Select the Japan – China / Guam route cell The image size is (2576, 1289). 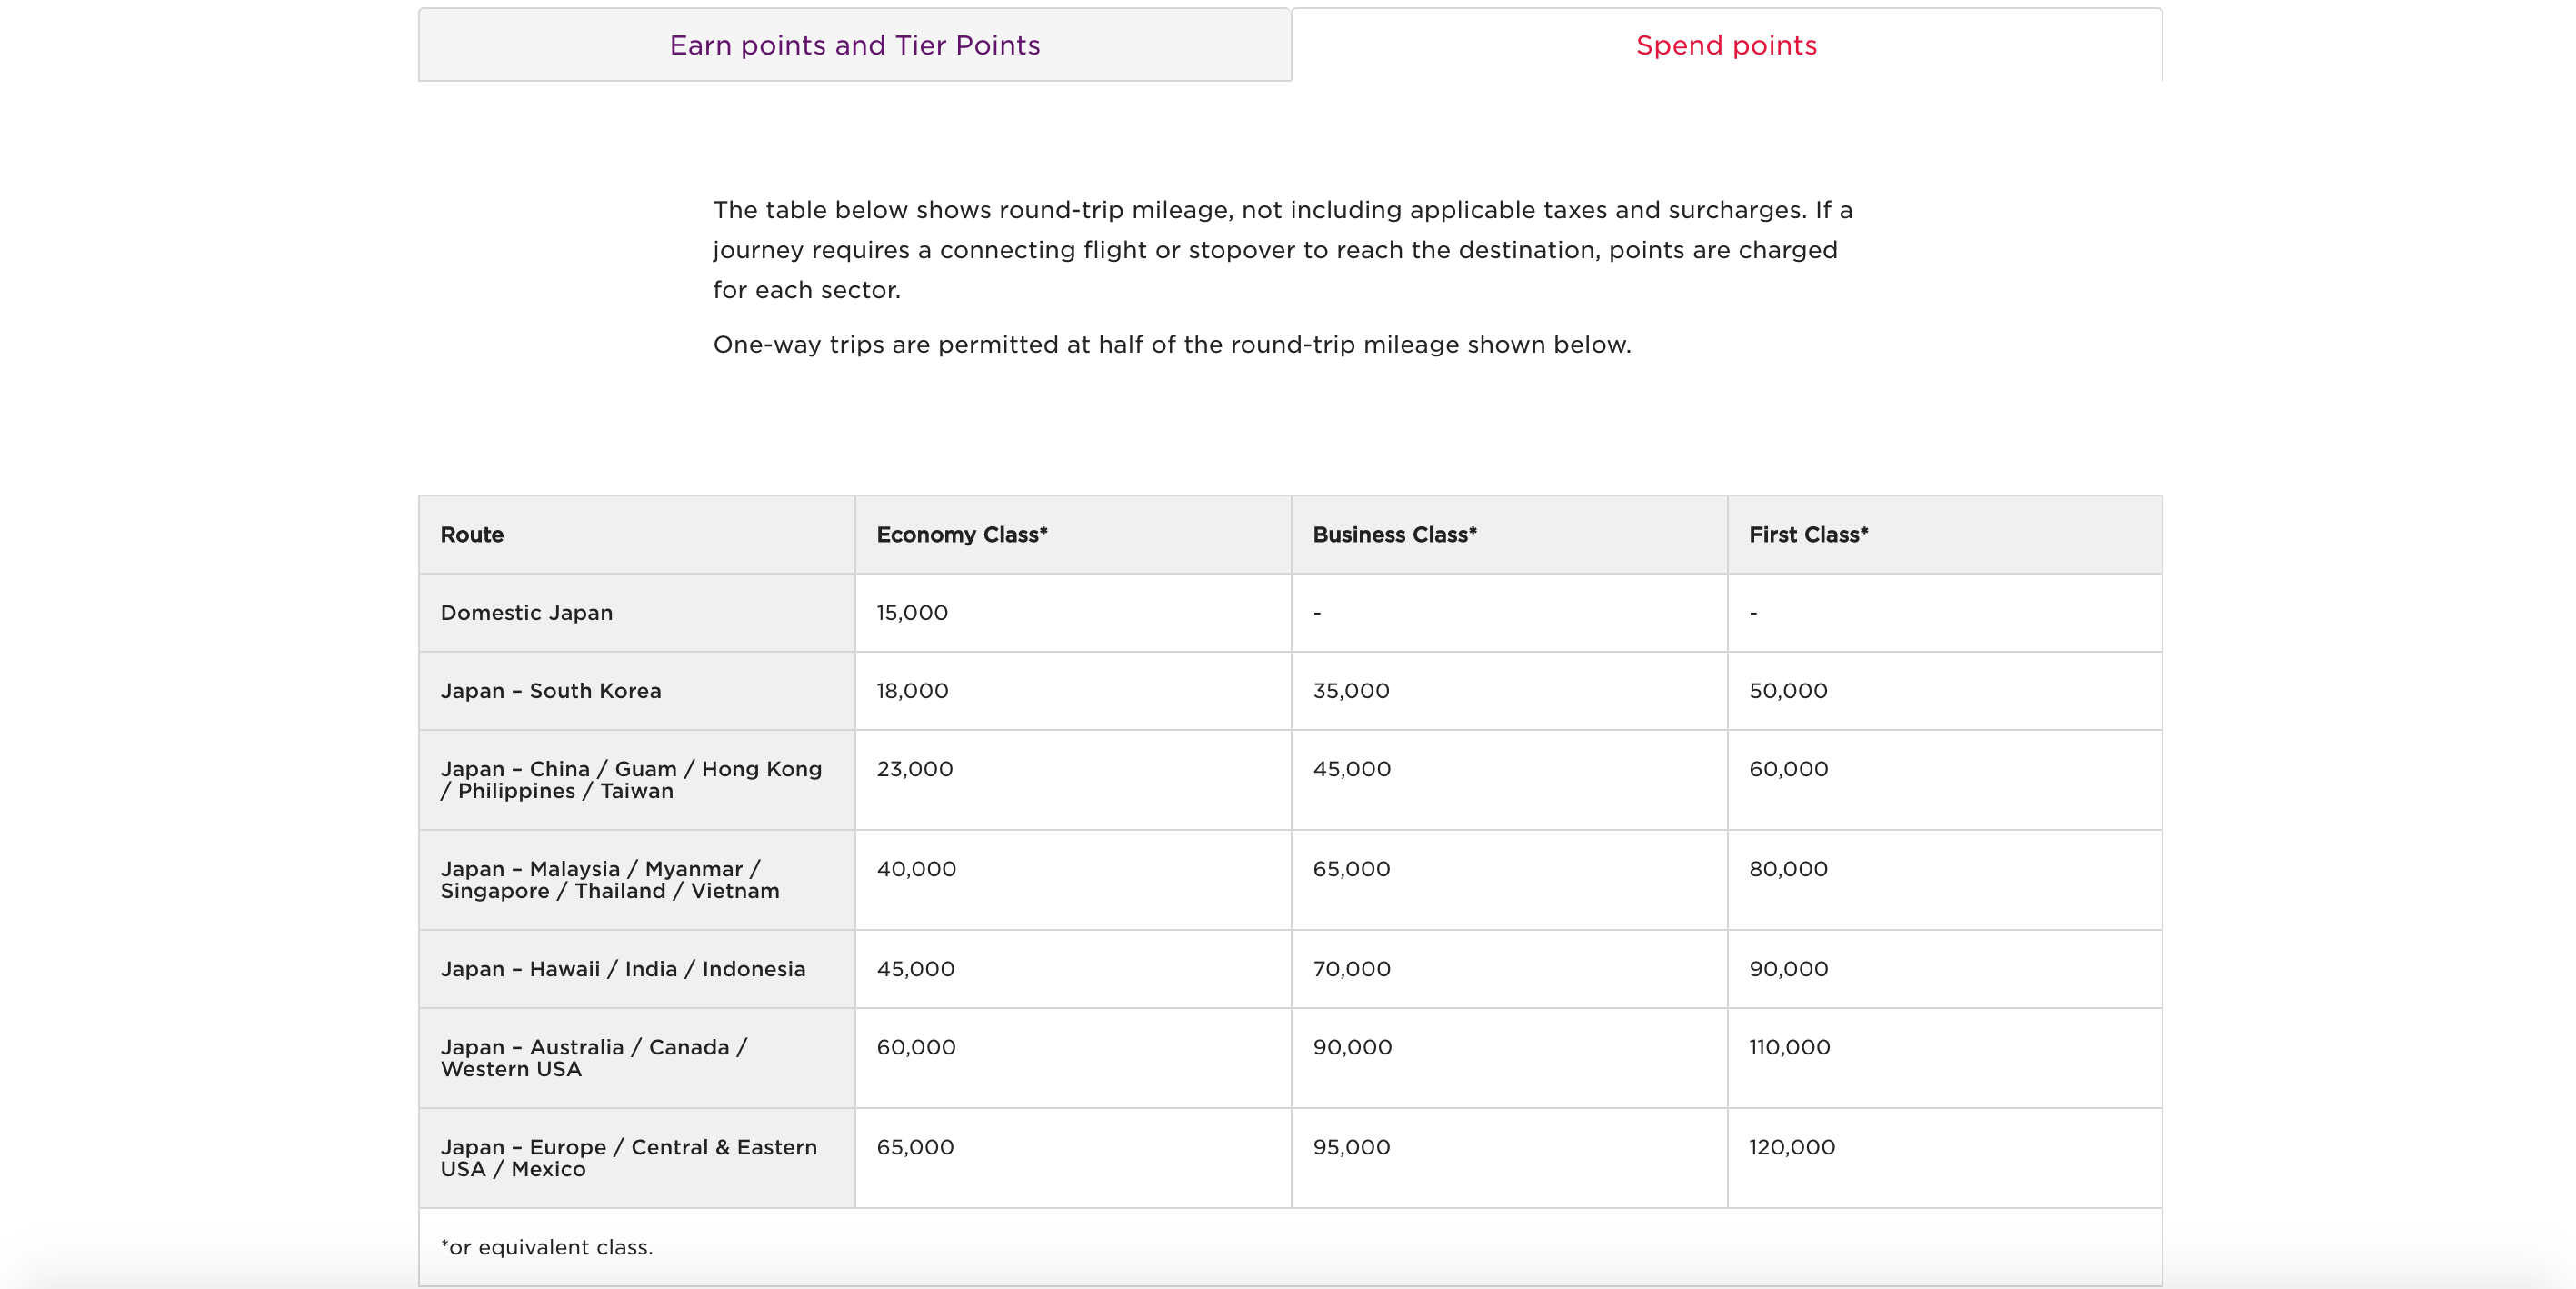[630, 779]
